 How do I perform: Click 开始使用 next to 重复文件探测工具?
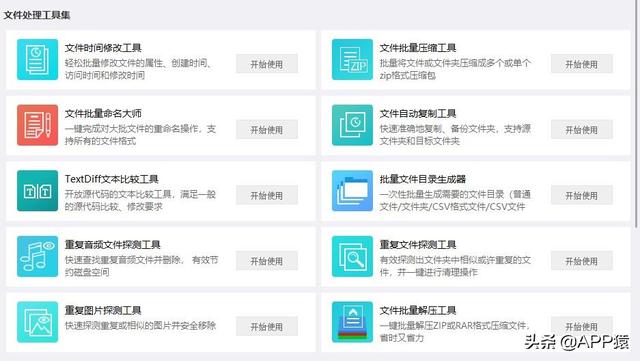point(582,261)
